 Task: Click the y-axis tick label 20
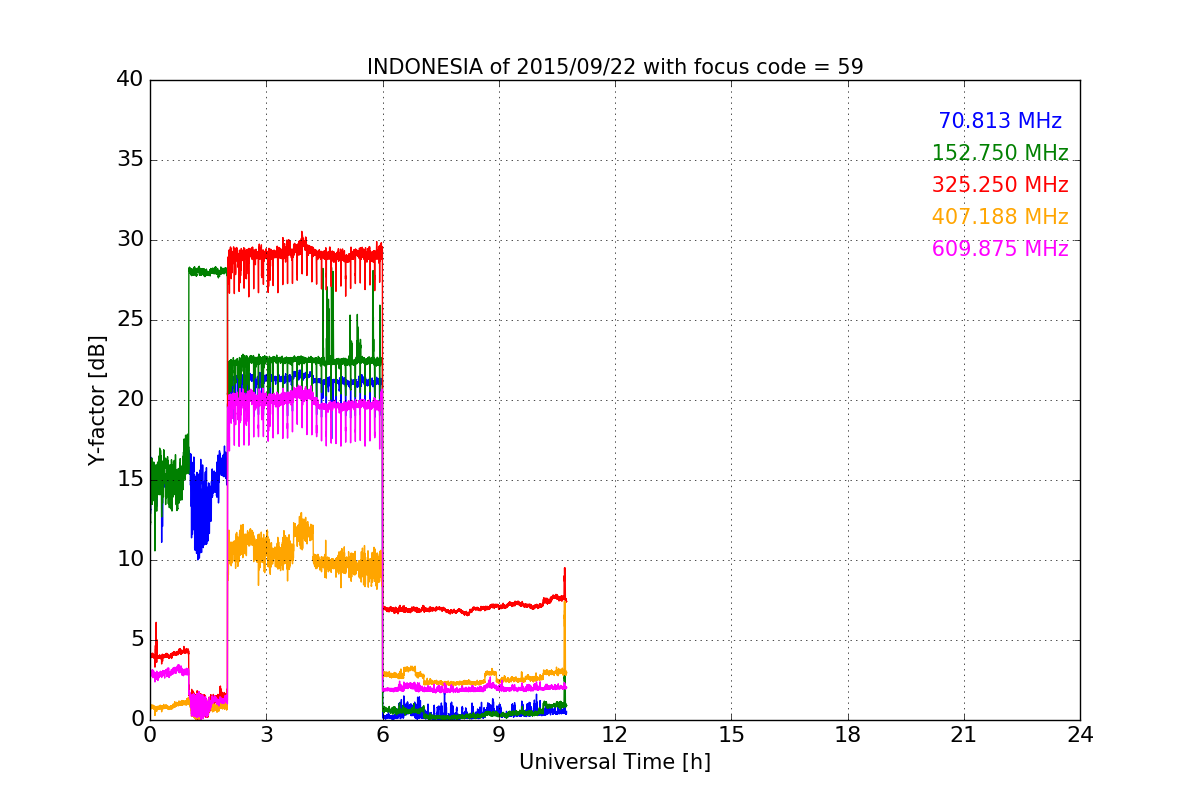(130, 400)
